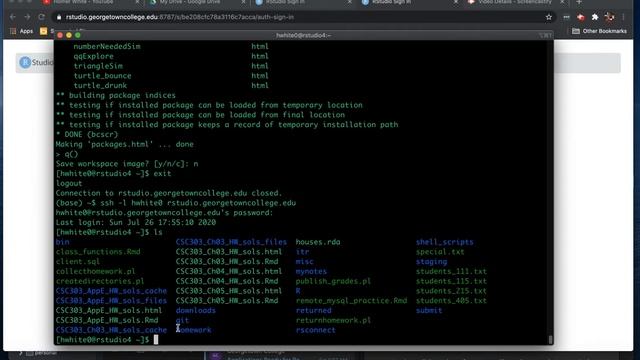Click 'class_functions.Rmd' in the listing
Viewport: 640px width, 360px height.
[x=98, y=252]
